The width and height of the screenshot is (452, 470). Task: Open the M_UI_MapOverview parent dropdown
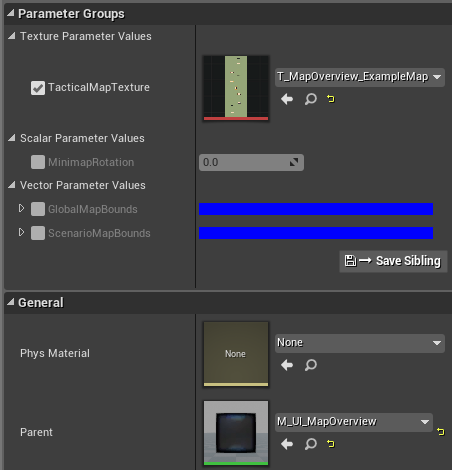(354, 422)
